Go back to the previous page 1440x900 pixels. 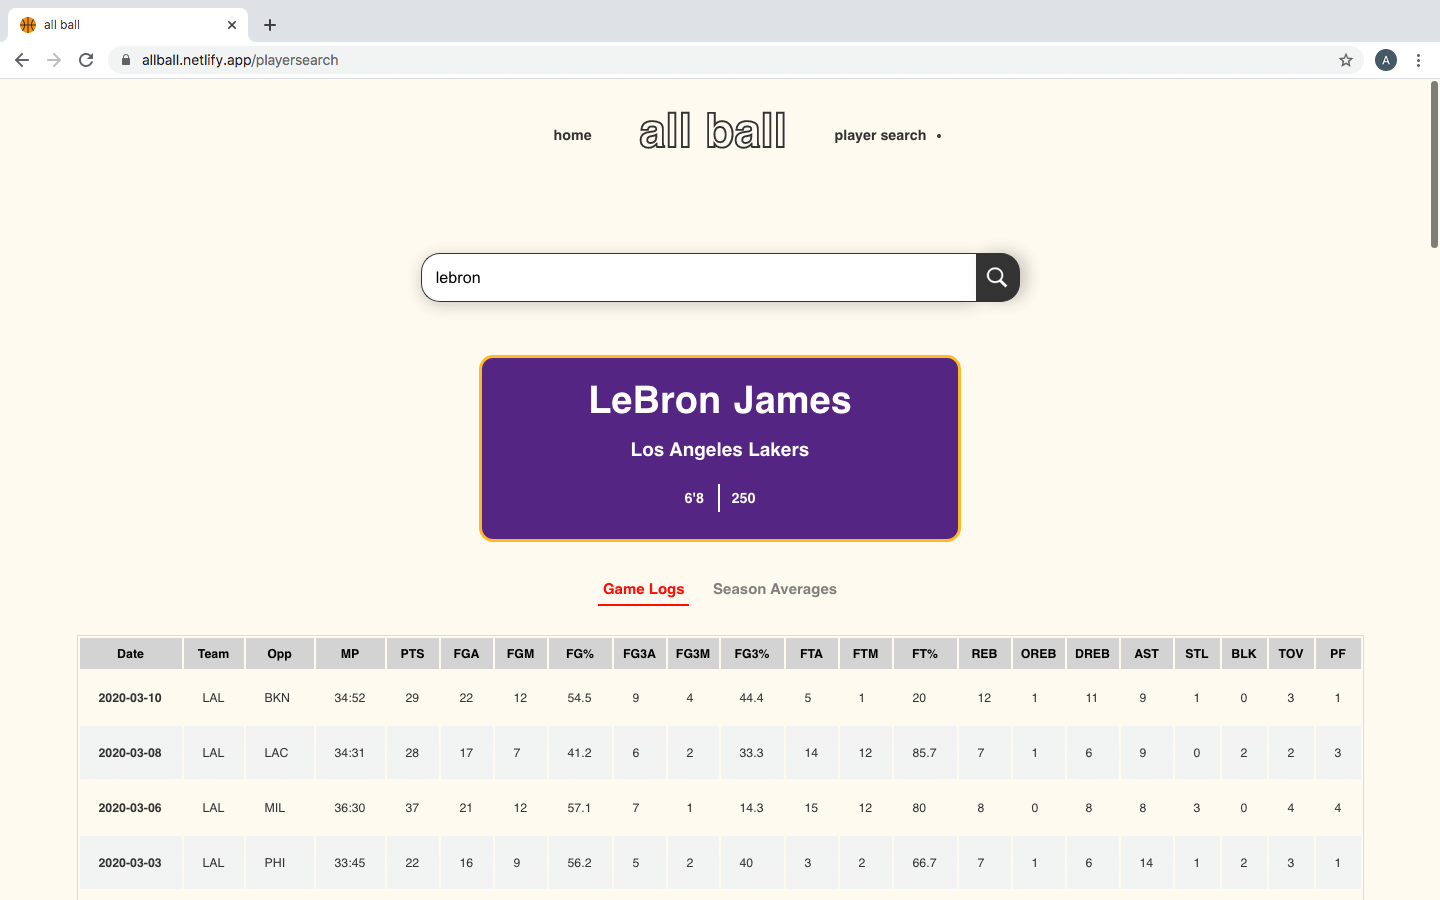22,60
